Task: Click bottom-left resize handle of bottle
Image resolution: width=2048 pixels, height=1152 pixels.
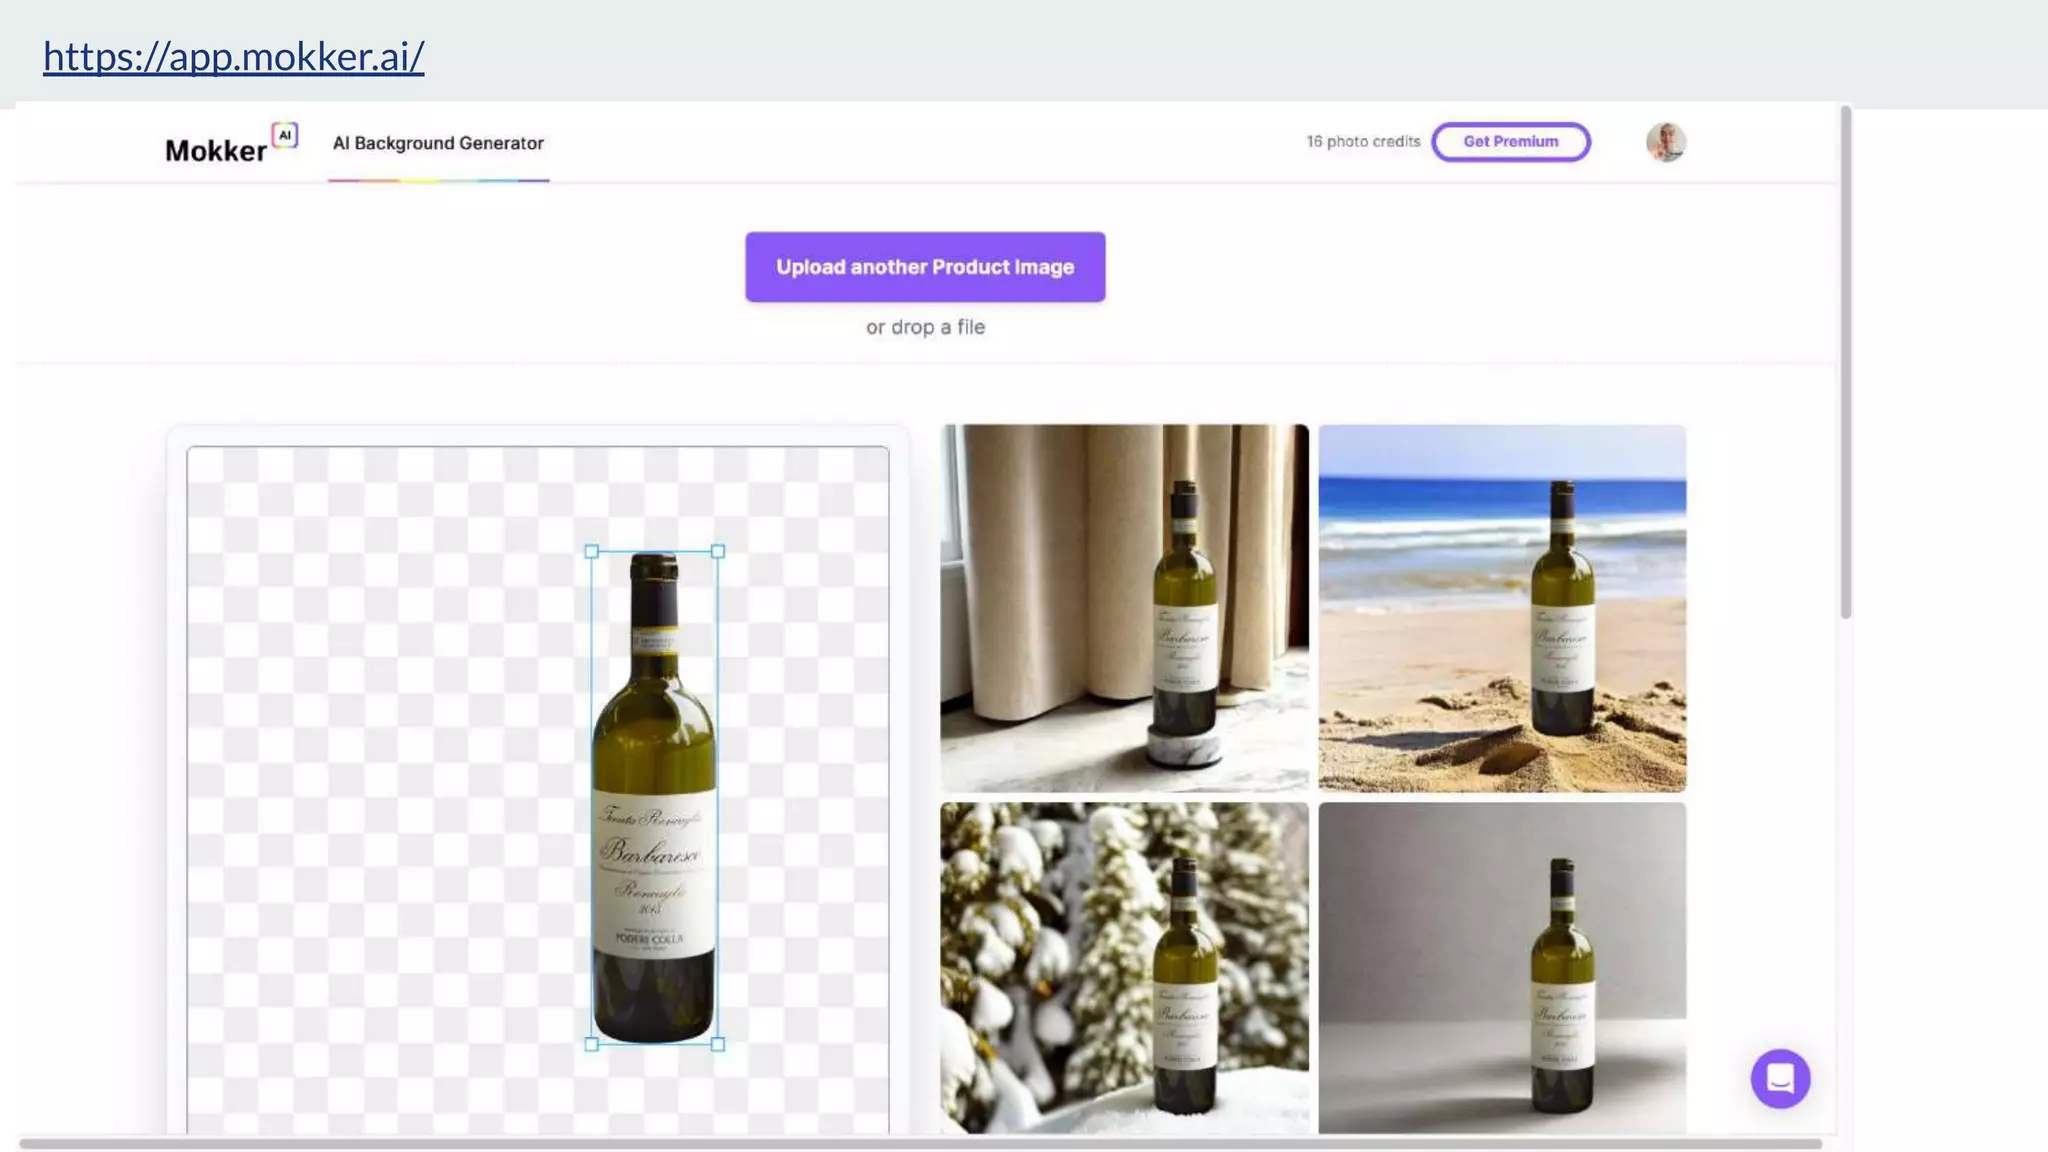Action: click(x=592, y=1044)
